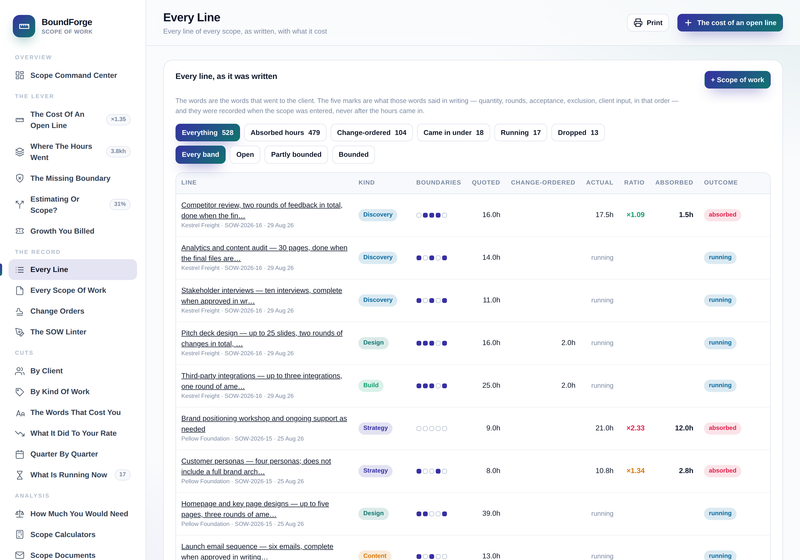The image size is (800, 560).
Task: Click The cost of an open line button
Action: coord(730,23)
